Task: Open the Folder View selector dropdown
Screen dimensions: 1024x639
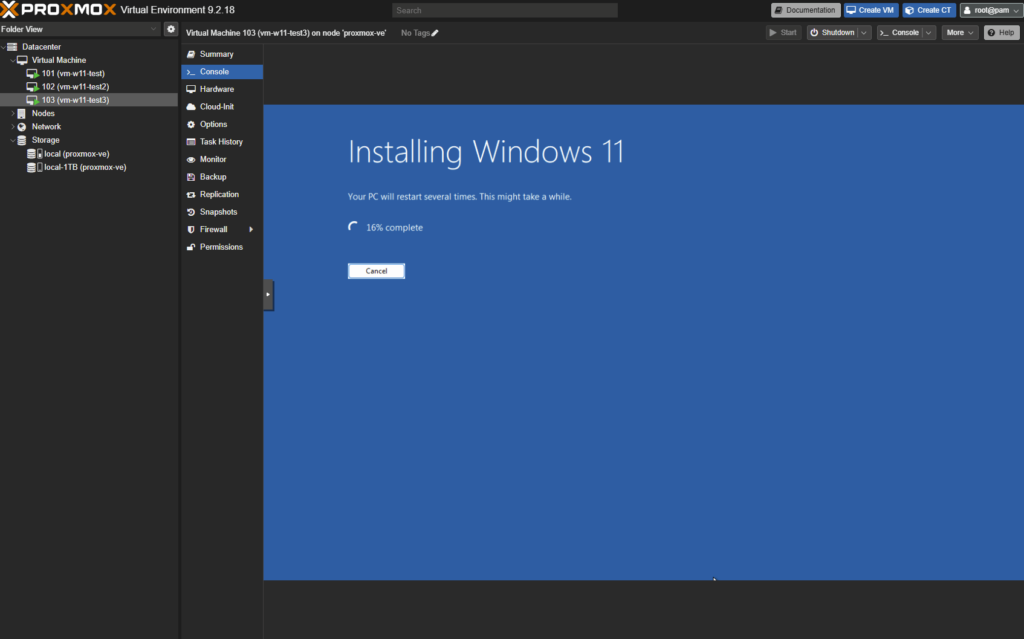Action: (x=80, y=29)
